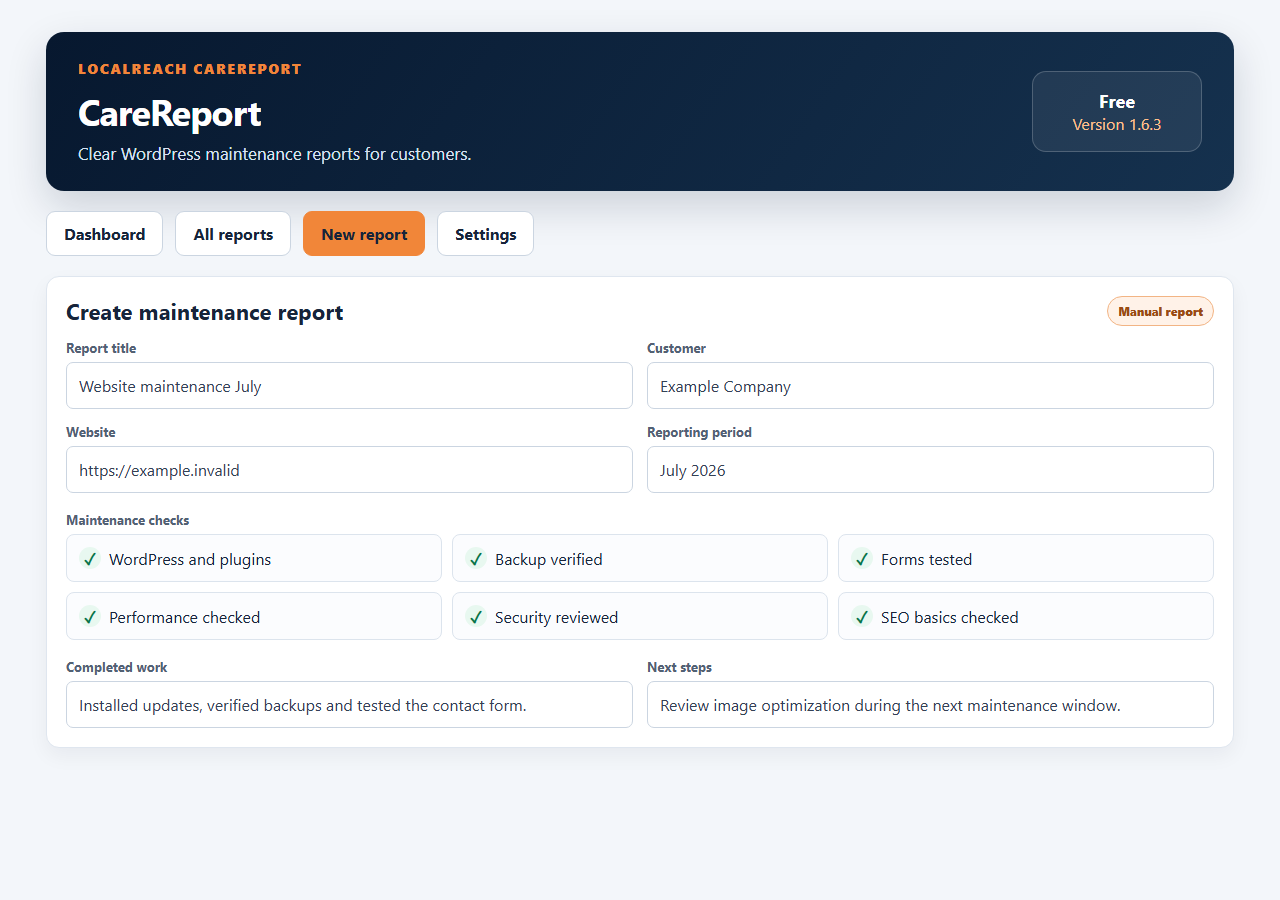Screen dimensions: 1280x900
Task: Click the Website URL field
Action: [349, 469]
